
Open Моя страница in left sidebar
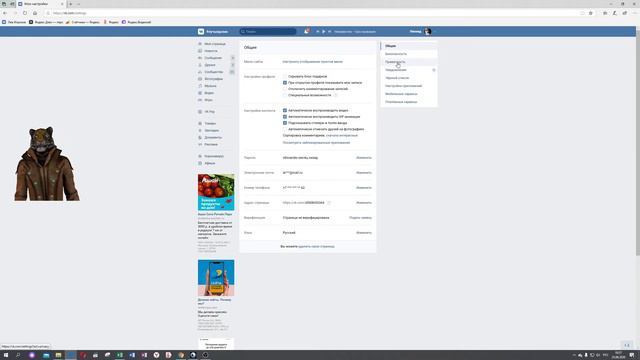pyautogui.click(x=215, y=44)
